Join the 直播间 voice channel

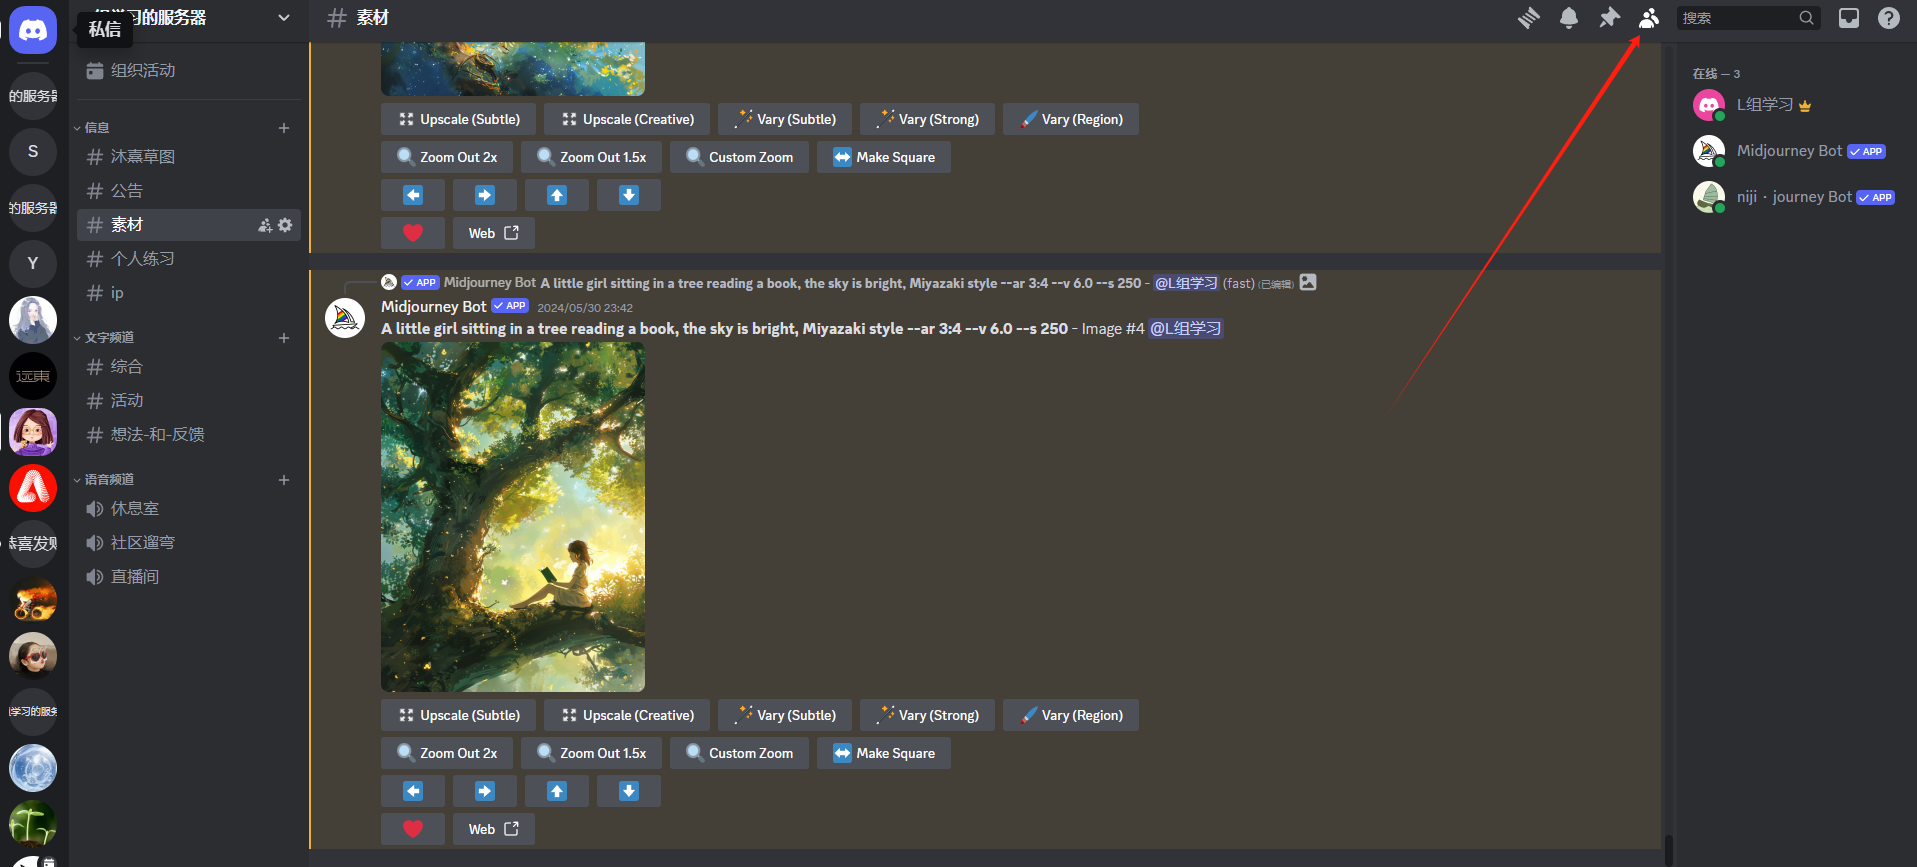189,577
